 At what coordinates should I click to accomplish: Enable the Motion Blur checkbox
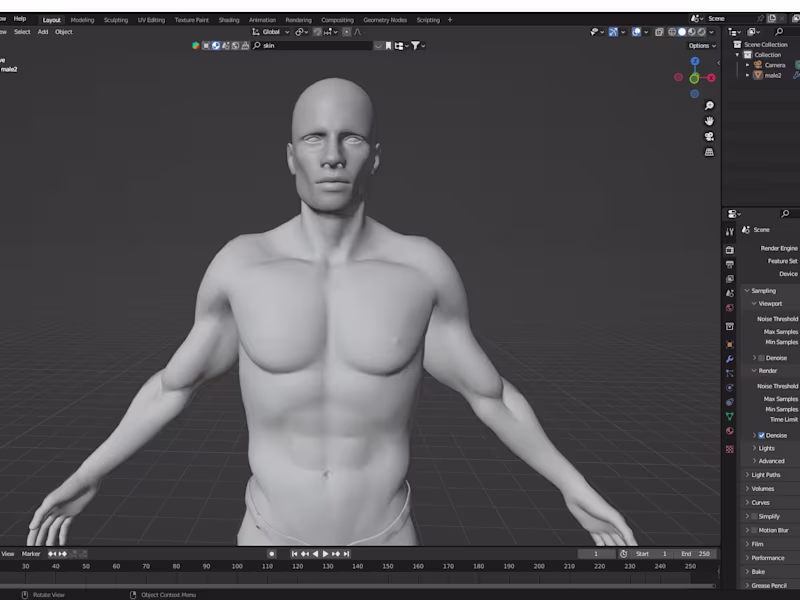click(755, 530)
